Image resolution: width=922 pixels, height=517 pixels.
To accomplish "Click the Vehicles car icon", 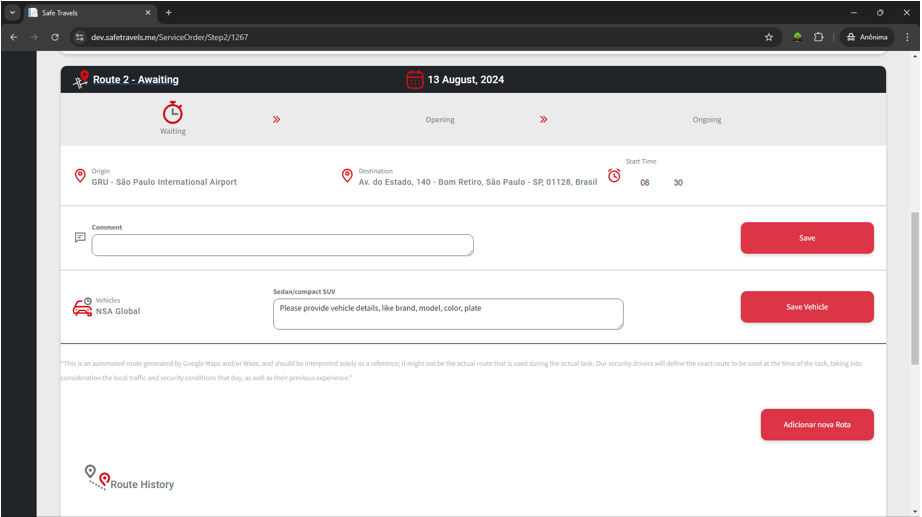I will [82, 308].
